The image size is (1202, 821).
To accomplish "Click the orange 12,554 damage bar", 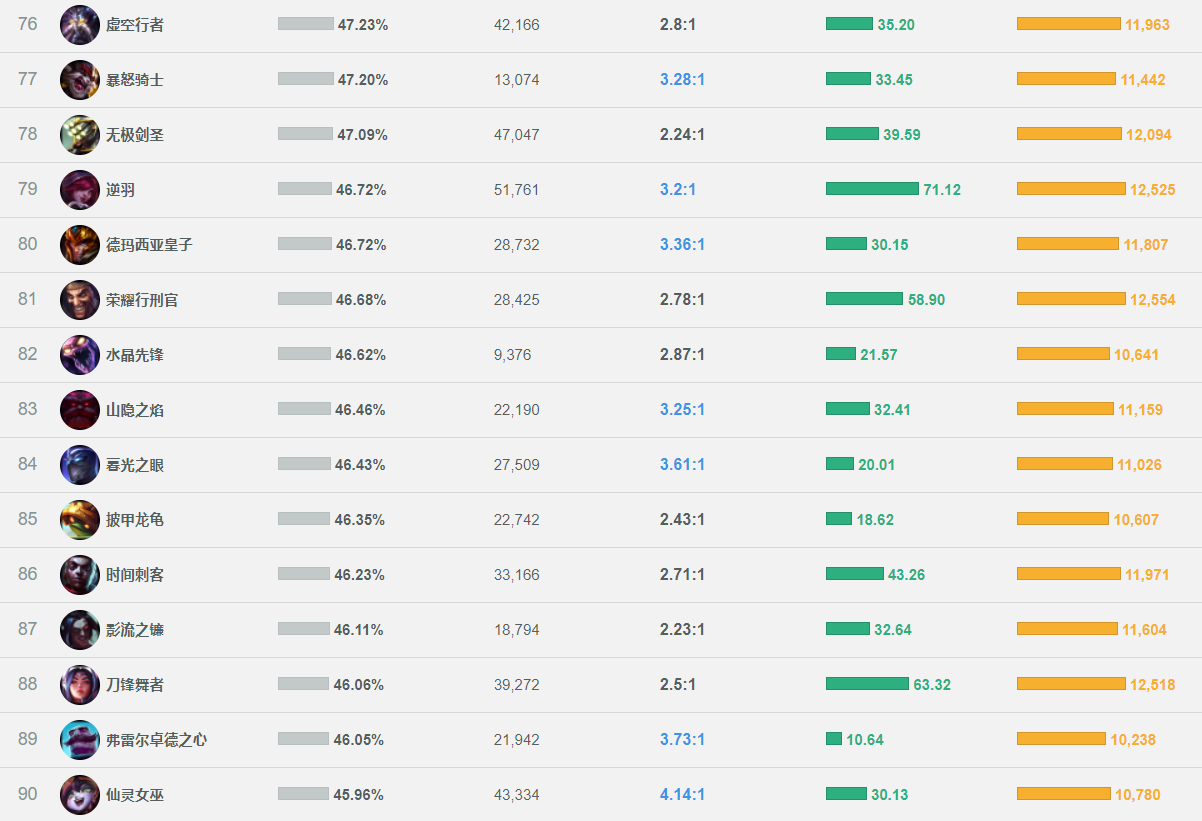I will (1071, 299).
